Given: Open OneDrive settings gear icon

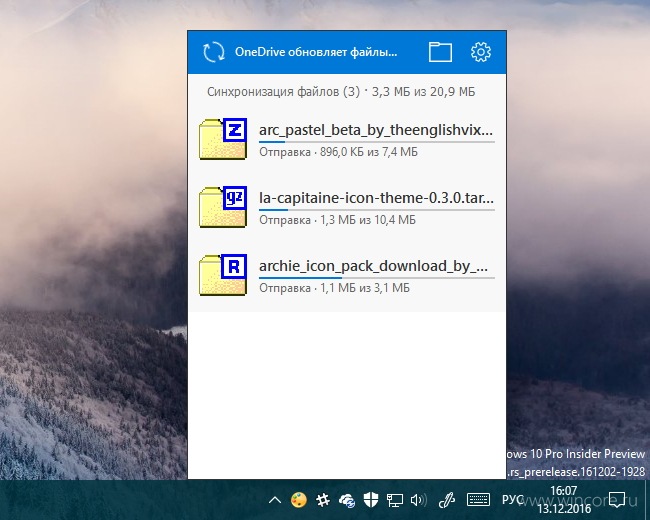Looking at the screenshot, I should pos(481,52).
